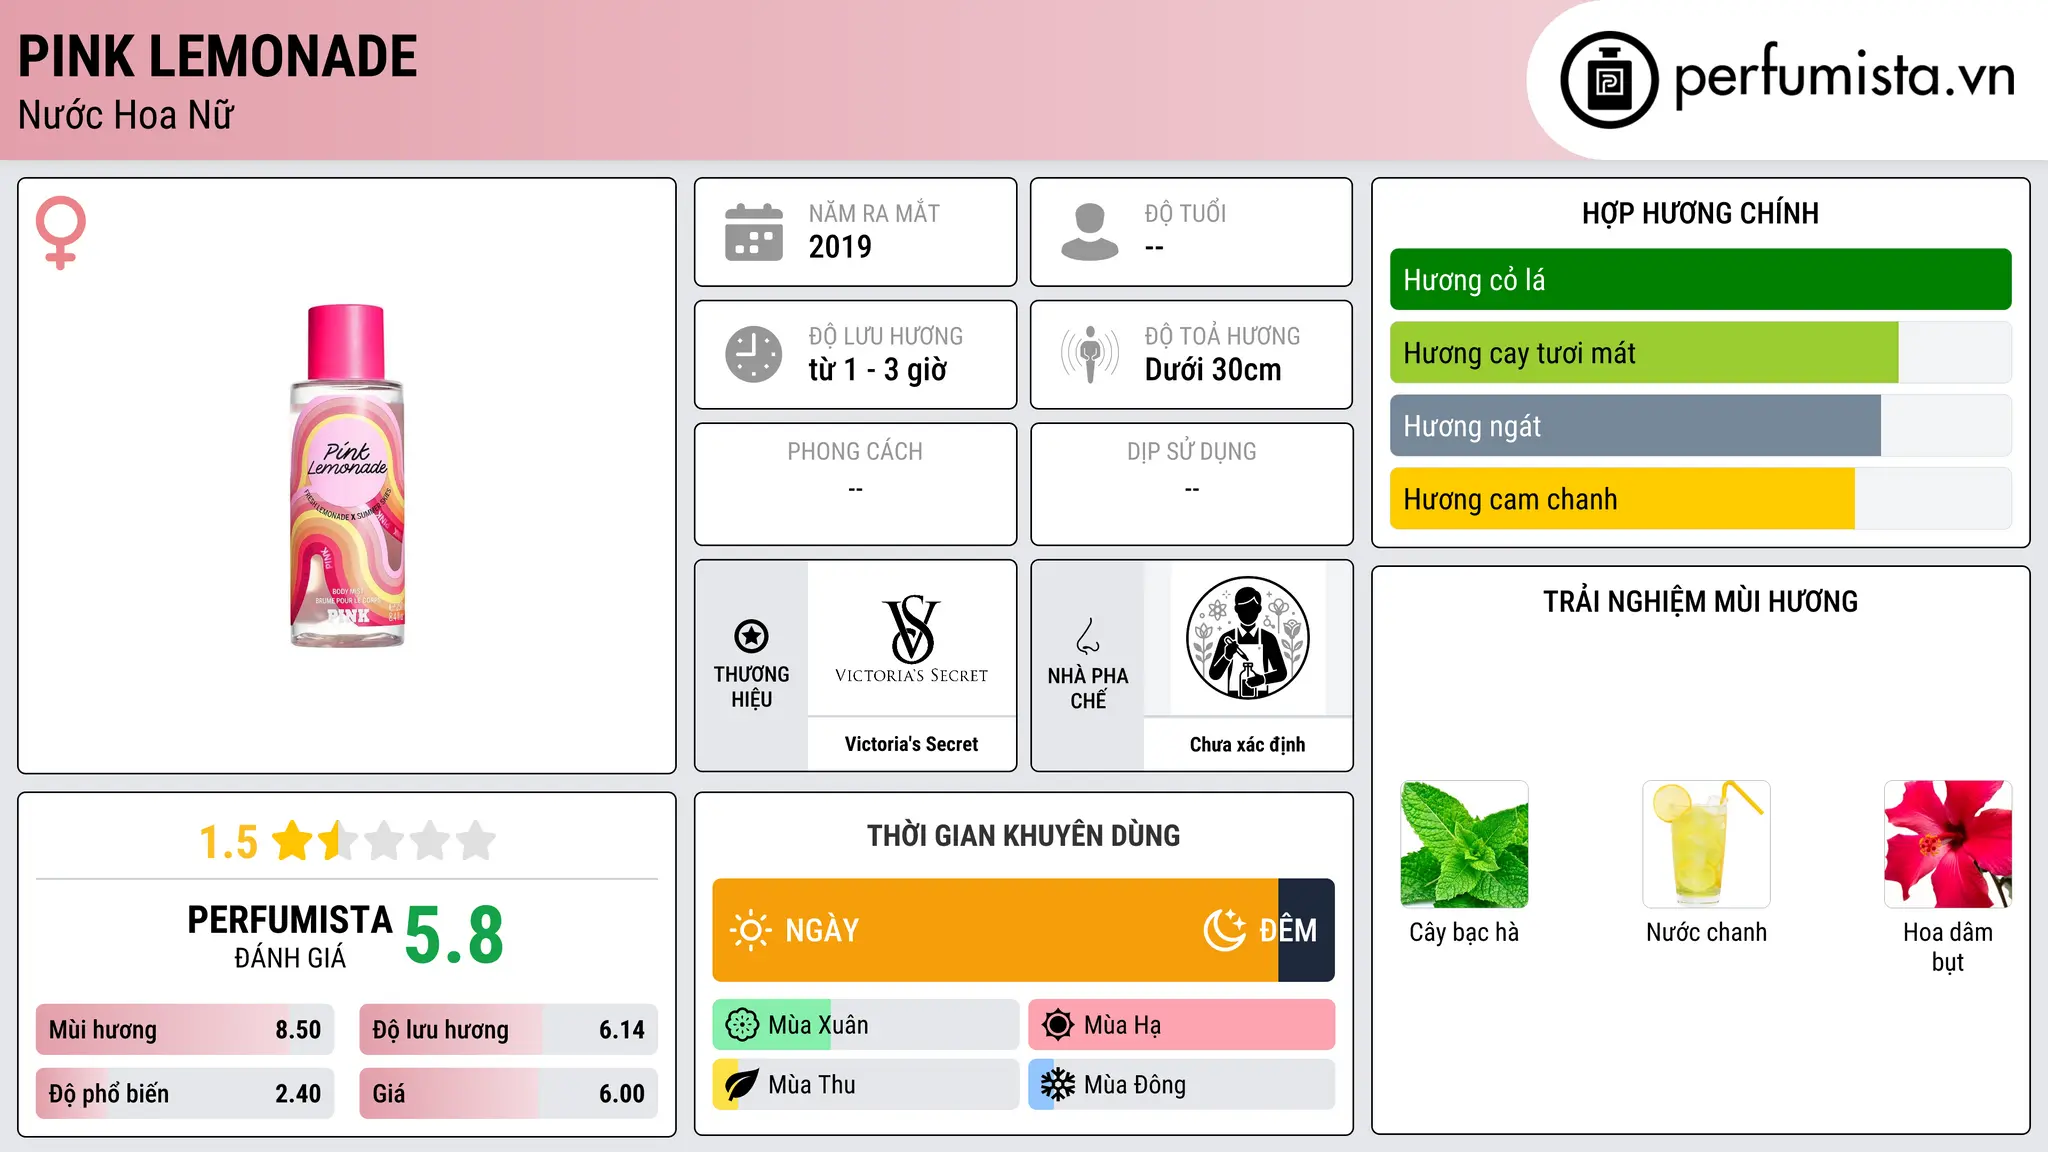Open the Pink Lemonade bottle image

[347, 476]
